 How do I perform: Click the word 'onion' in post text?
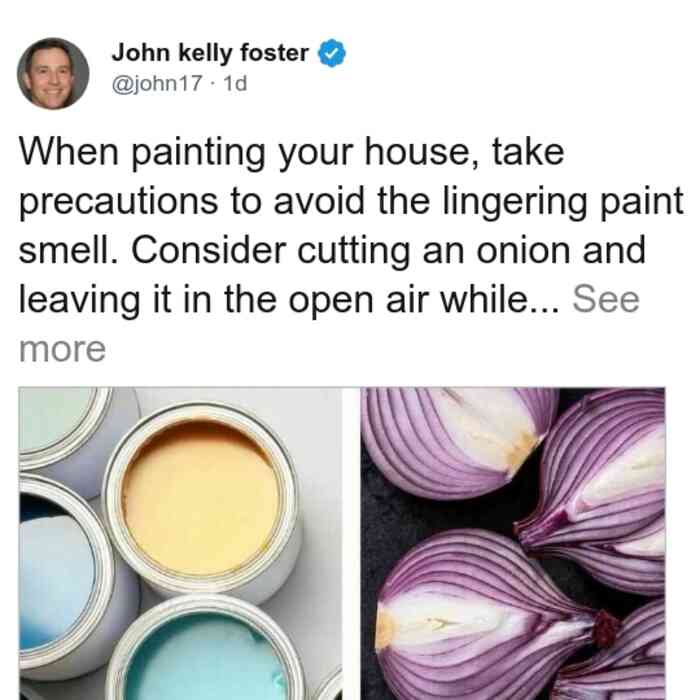524,250
